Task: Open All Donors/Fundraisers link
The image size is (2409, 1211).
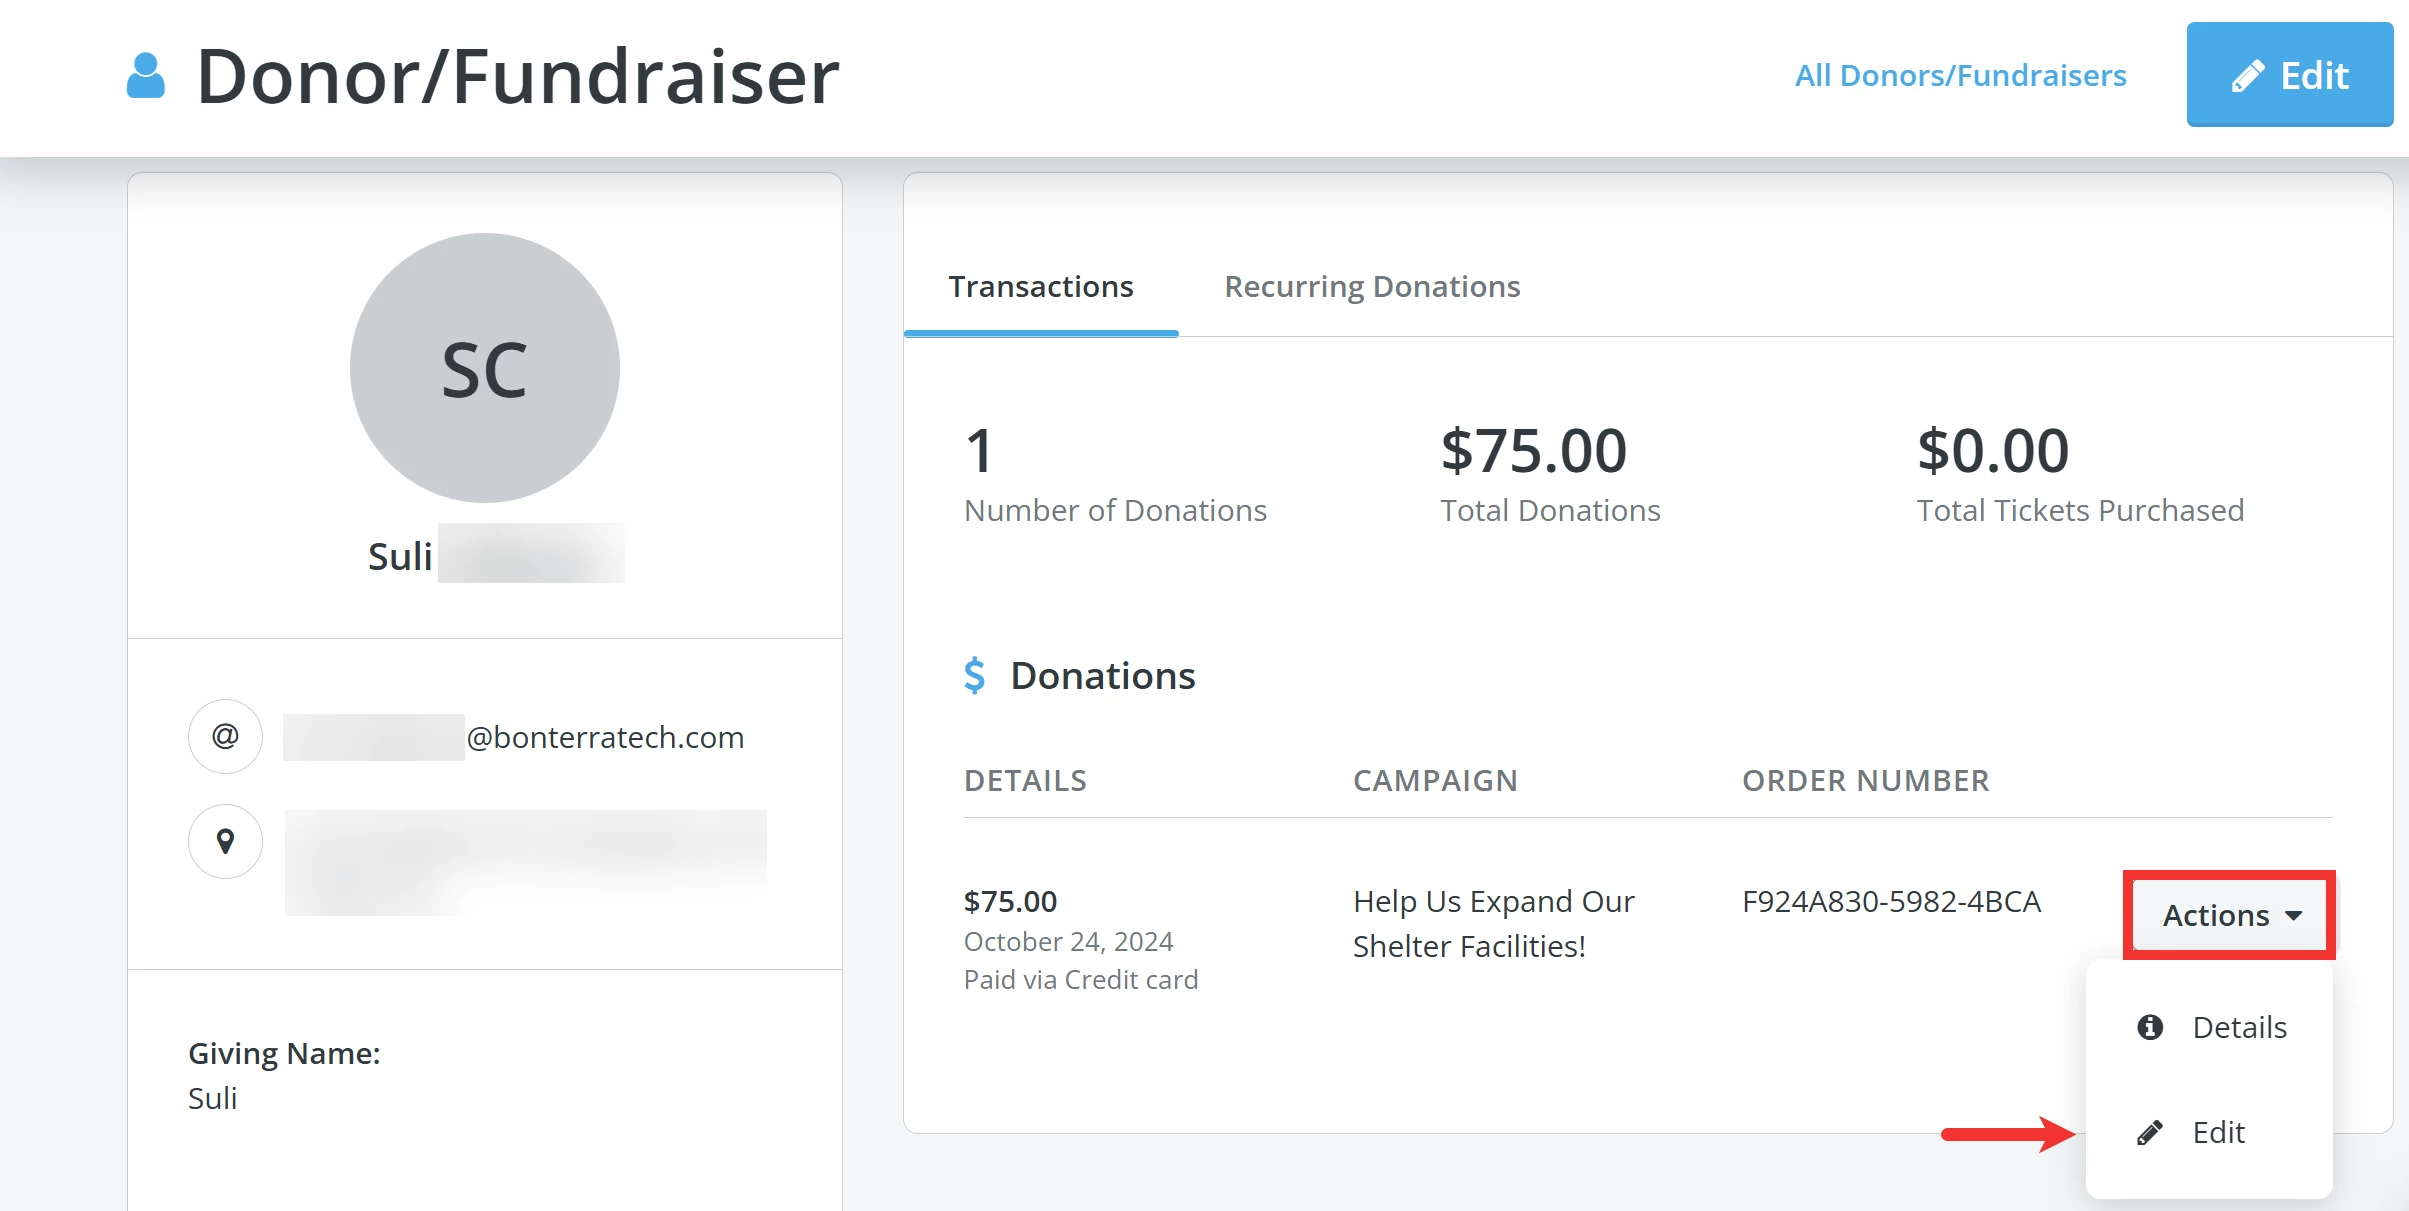Action: (1960, 75)
